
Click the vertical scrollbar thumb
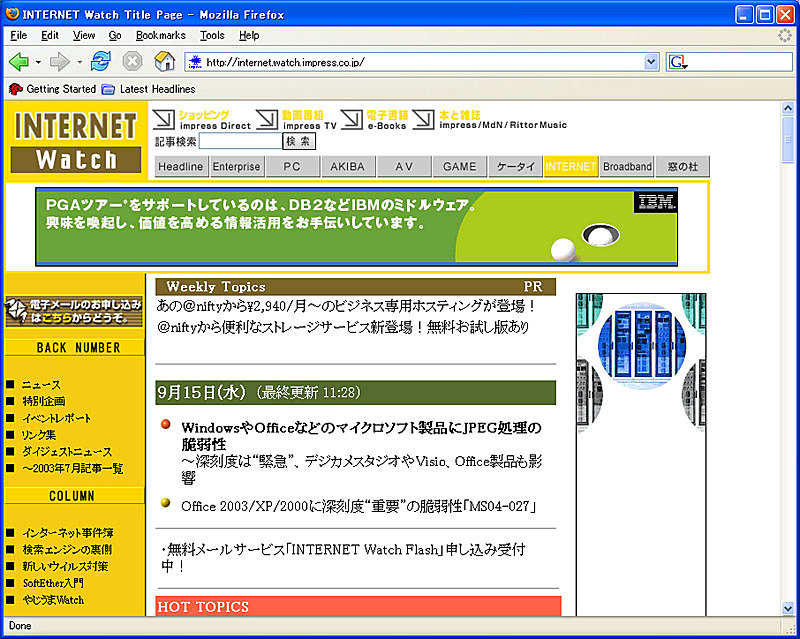(x=788, y=140)
